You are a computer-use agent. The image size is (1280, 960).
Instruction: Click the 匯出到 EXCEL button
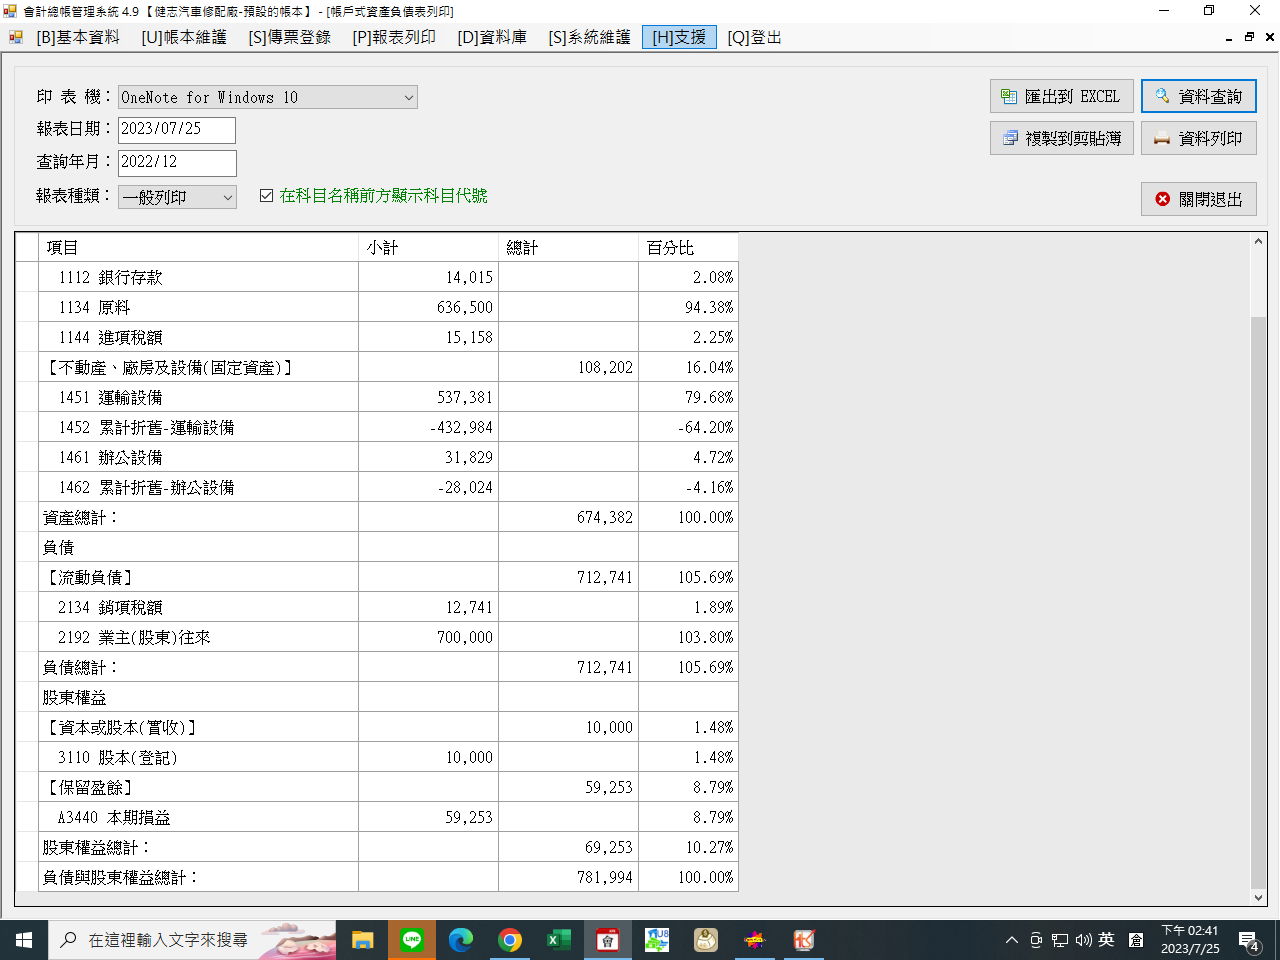pyautogui.click(x=1061, y=97)
